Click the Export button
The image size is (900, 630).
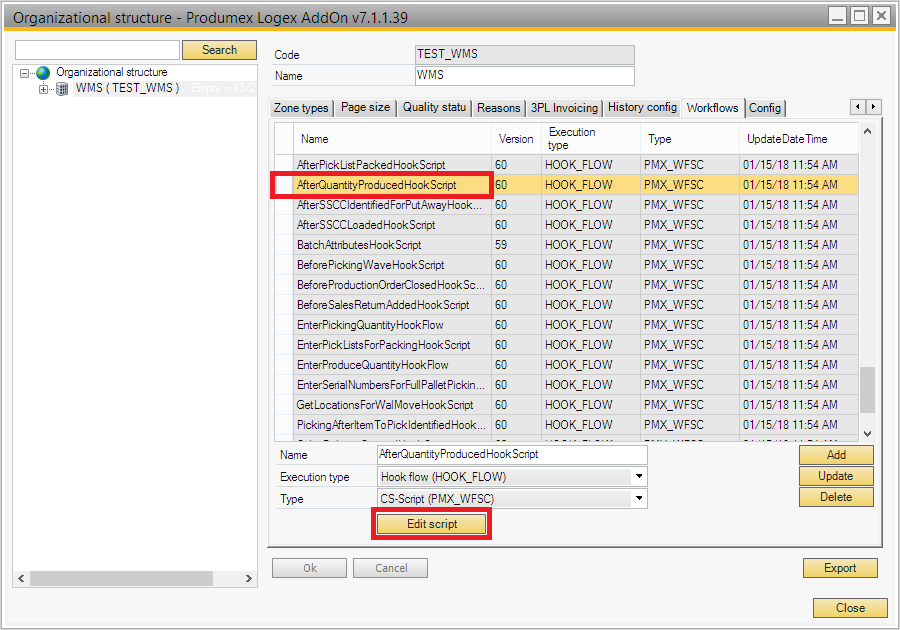point(840,568)
